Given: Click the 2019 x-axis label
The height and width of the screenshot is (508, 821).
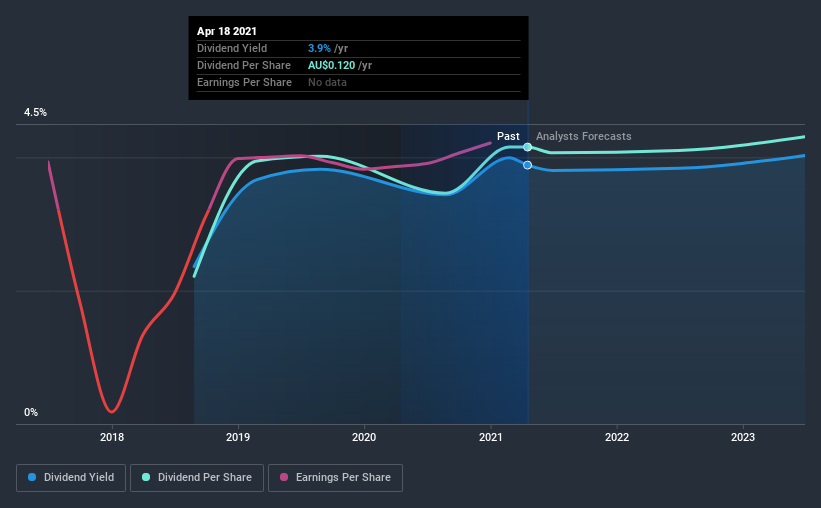Looking at the screenshot, I should click(238, 437).
